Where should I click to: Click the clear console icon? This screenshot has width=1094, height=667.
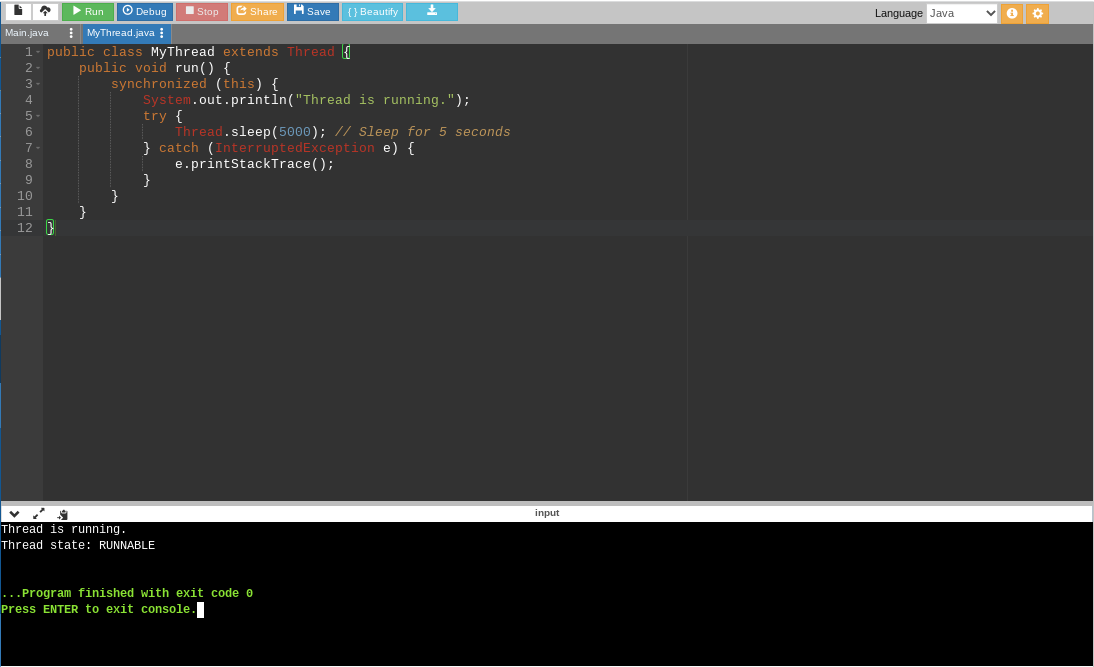coord(63,514)
